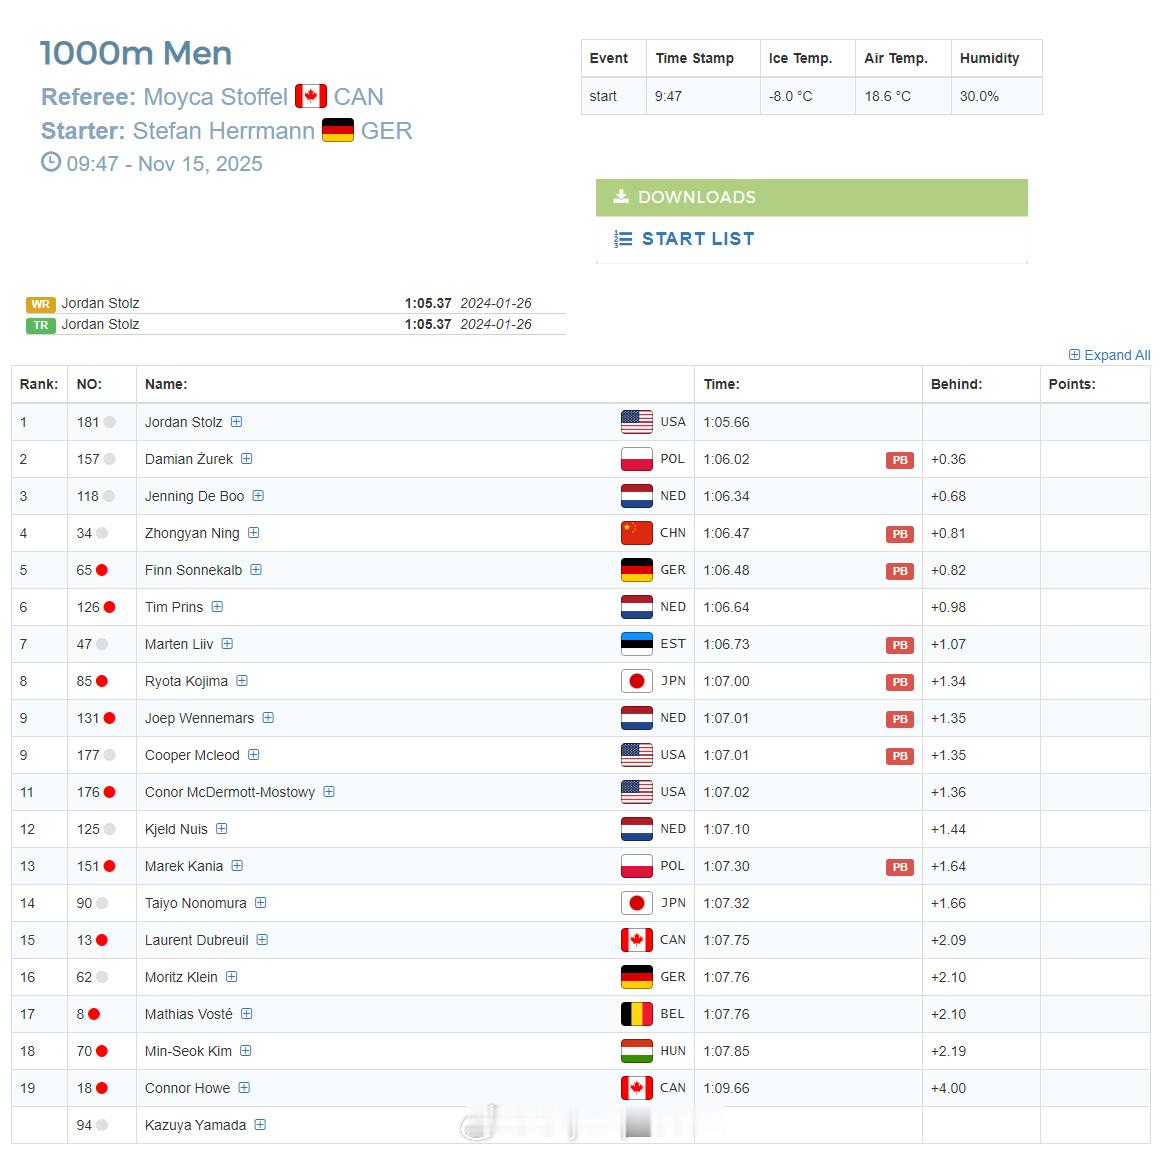Click the clock icon by the date

pos(50,162)
